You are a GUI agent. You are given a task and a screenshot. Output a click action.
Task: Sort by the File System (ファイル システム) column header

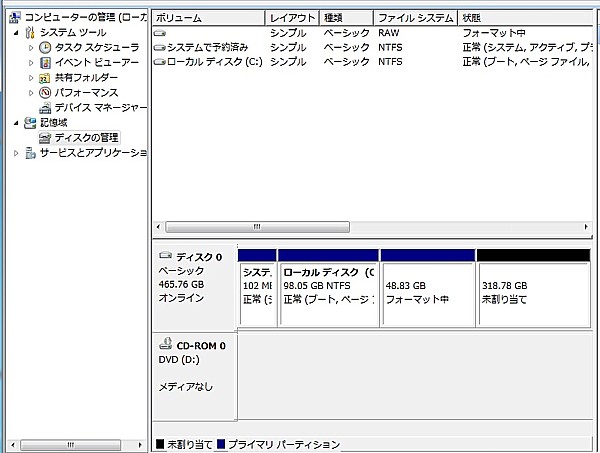[x=415, y=18]
